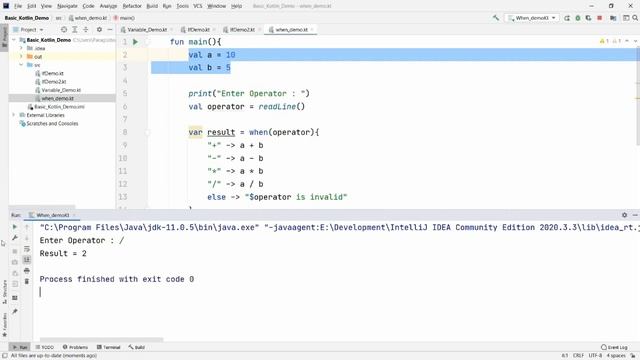The width and height of the screenshot is (640, 360).
Task: Click the layout icon above the Run panel pin
Action: click(x=15, y=298)
